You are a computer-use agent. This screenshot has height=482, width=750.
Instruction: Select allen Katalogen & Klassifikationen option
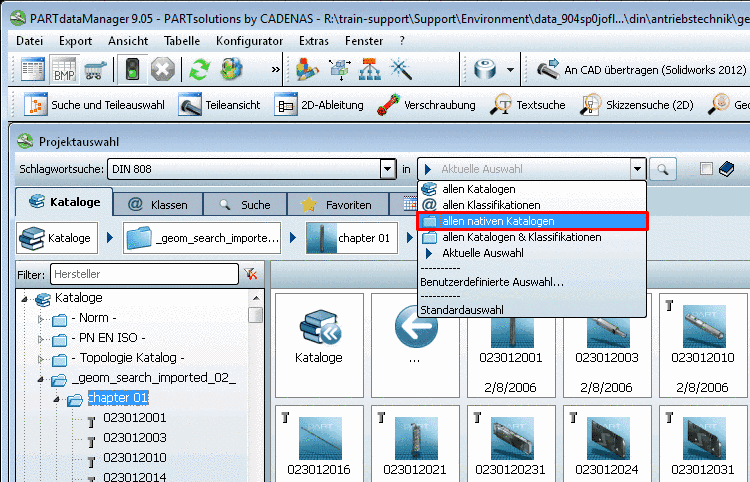[532, 237]
